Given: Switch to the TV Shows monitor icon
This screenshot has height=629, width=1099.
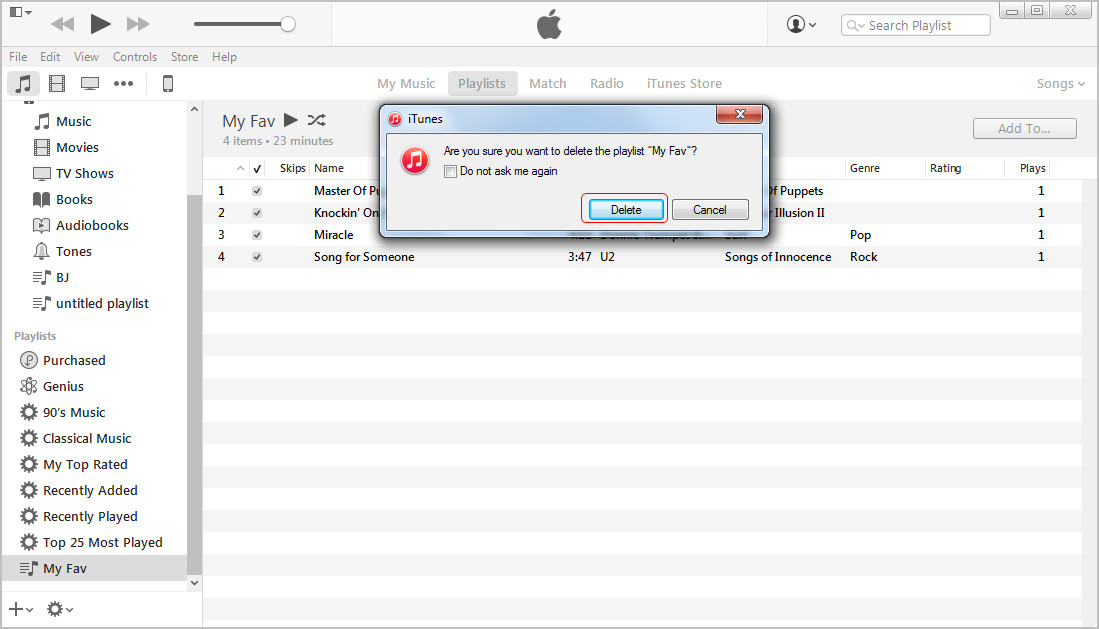Looking at the screenshot, I should (x=90, y=83).
